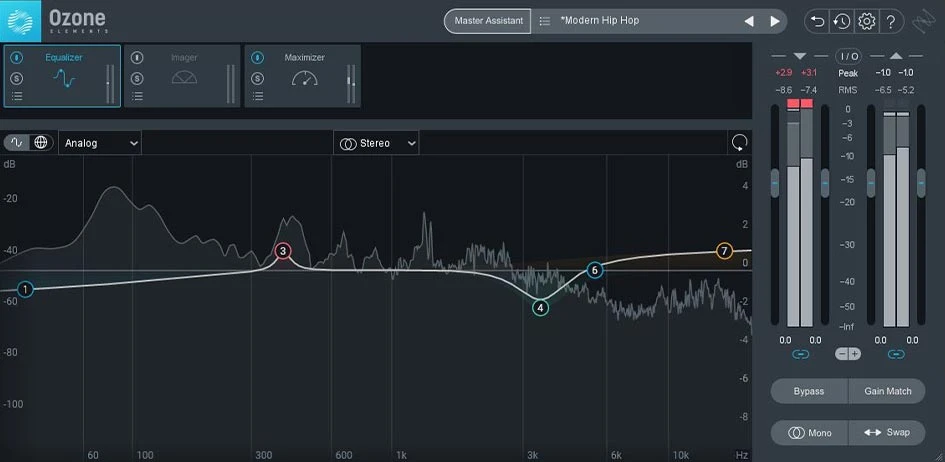
Task: Click the help question mark icon
Action: click(x=891, y=21)
